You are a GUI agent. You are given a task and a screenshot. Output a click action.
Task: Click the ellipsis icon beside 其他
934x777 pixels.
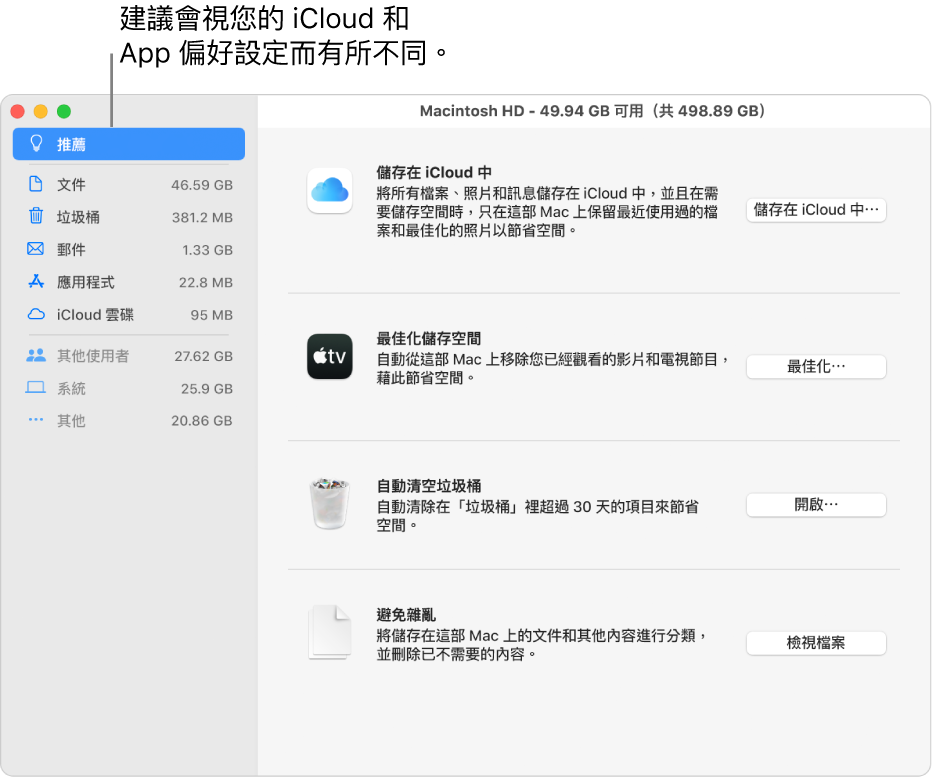coord(36,420)
